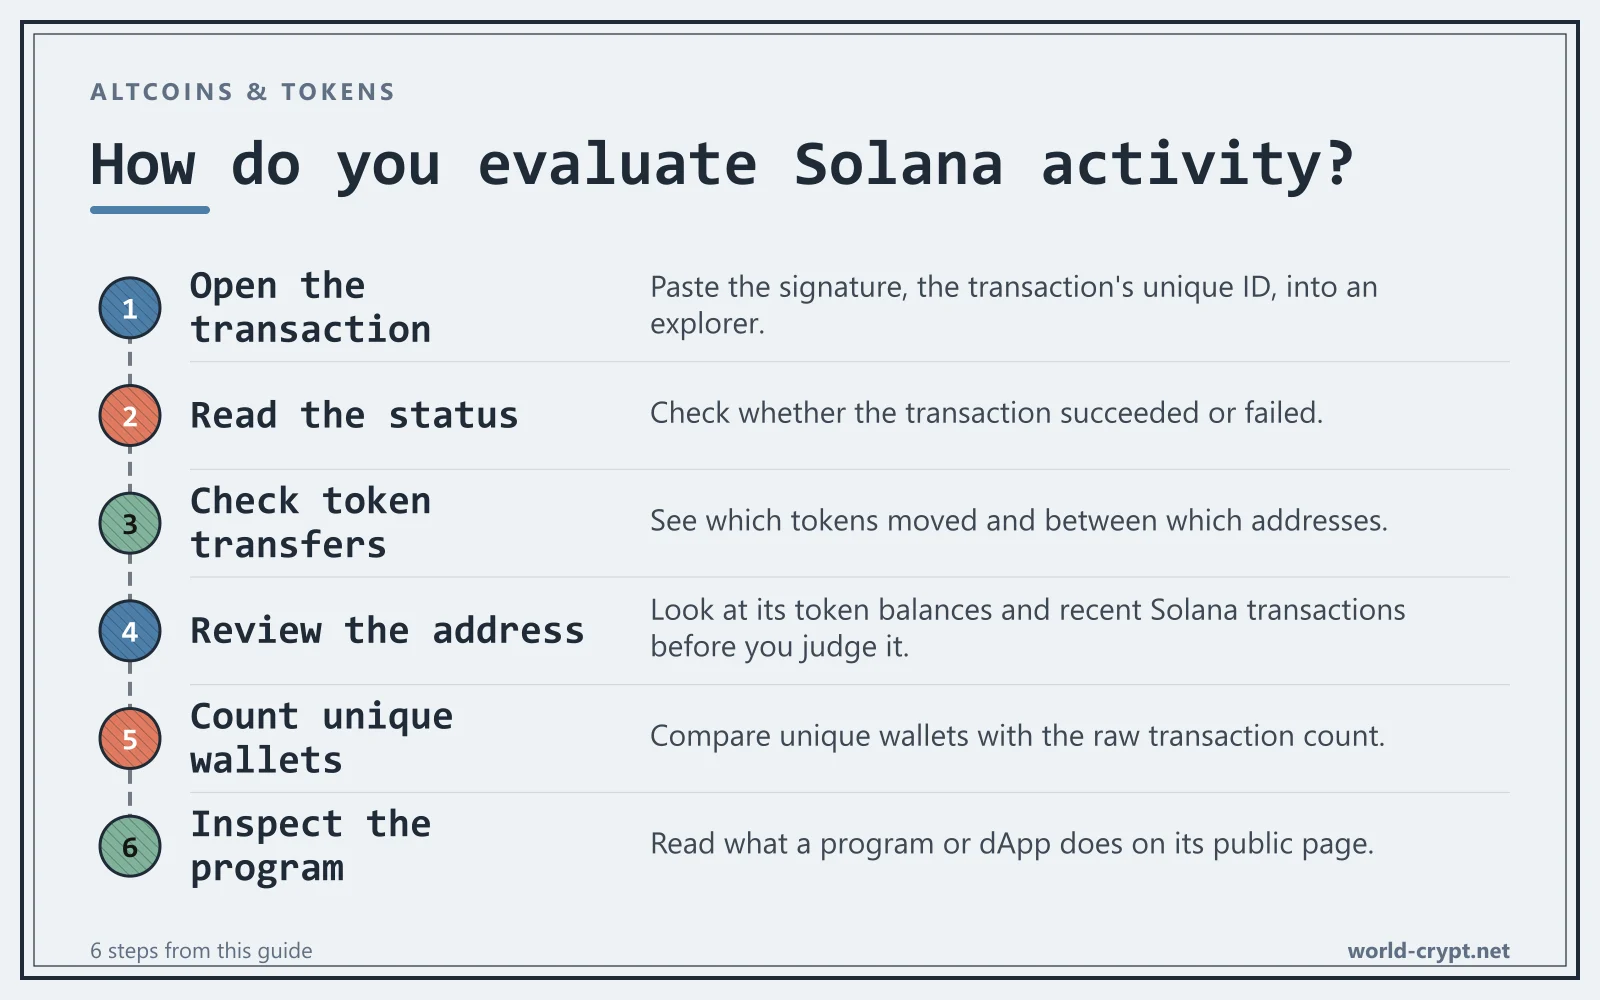Click the description mentioning dApp public page
Viewport: 1600px width, 1000px height.
[x=1012, y=845]
